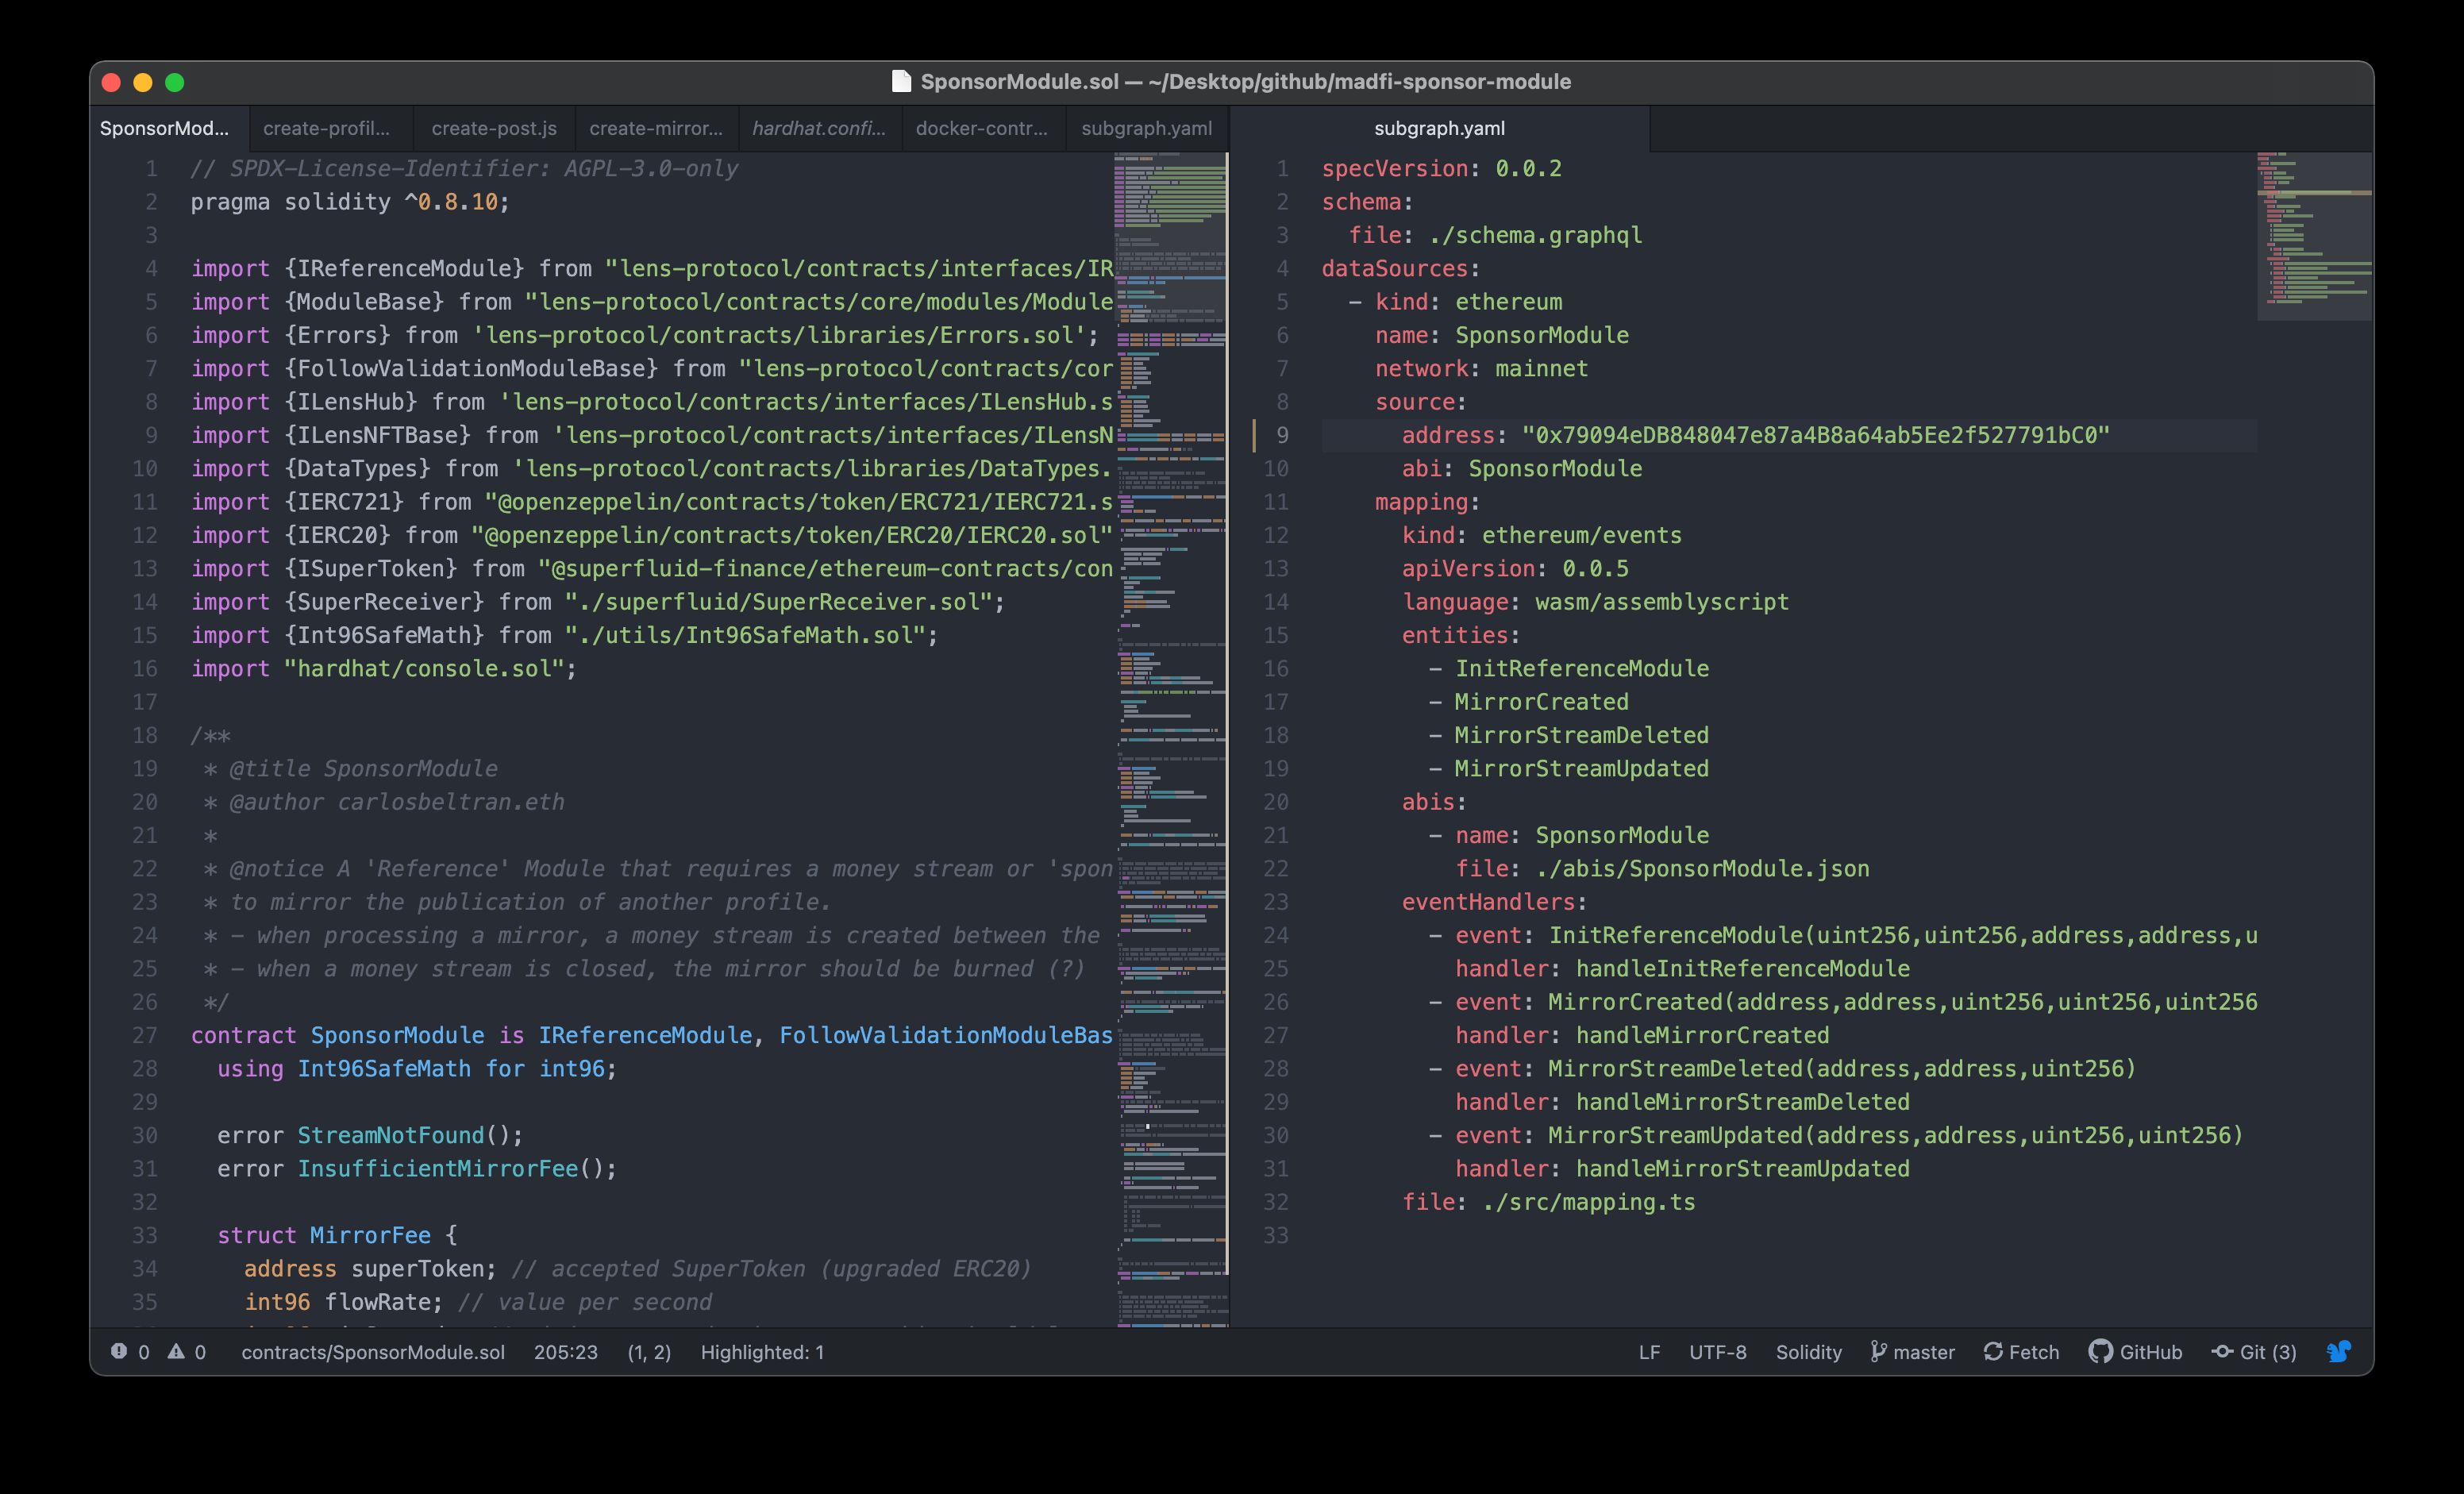Click the error StreamNotFound() line
This screenshot has width=2464, height=1494.
[370, 1135]
